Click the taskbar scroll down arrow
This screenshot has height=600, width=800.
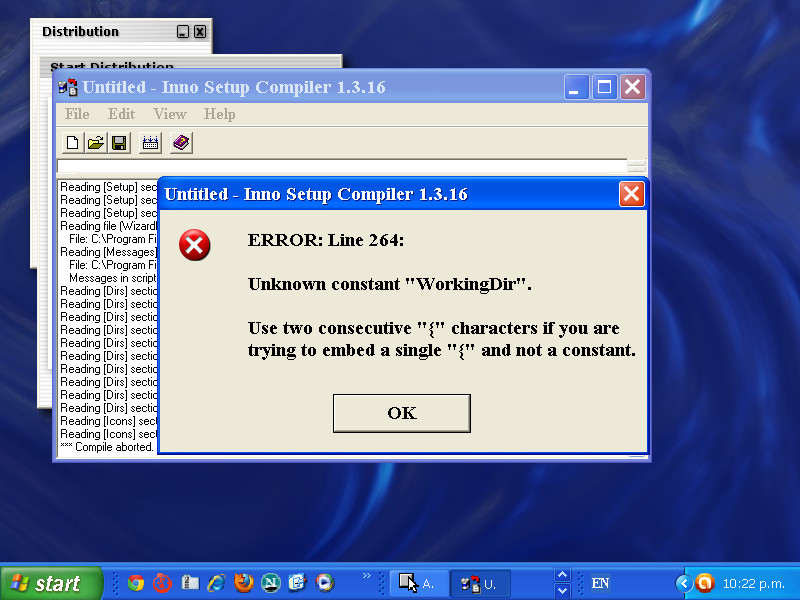(x=562, y=591)
